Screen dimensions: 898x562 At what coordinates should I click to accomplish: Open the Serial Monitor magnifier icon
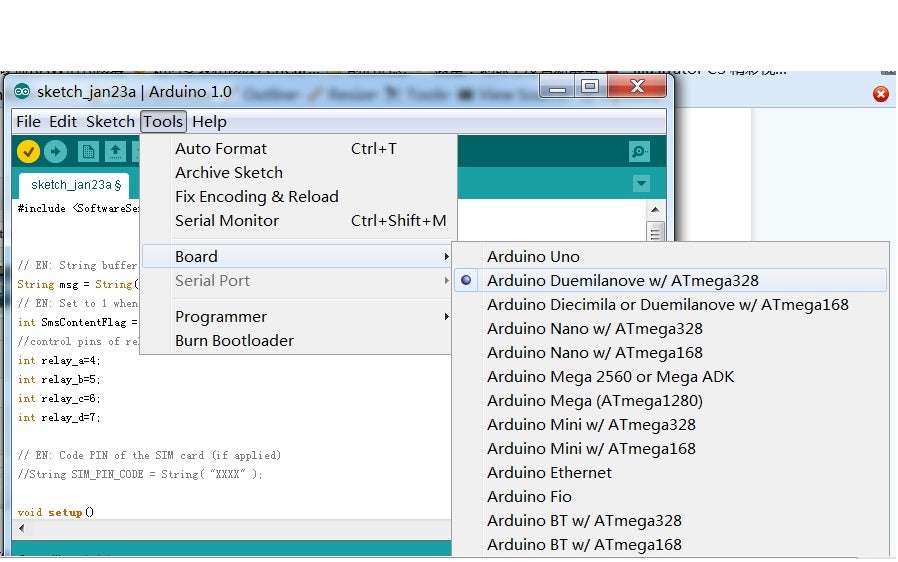pyautogui.click(x=639, y=152)
